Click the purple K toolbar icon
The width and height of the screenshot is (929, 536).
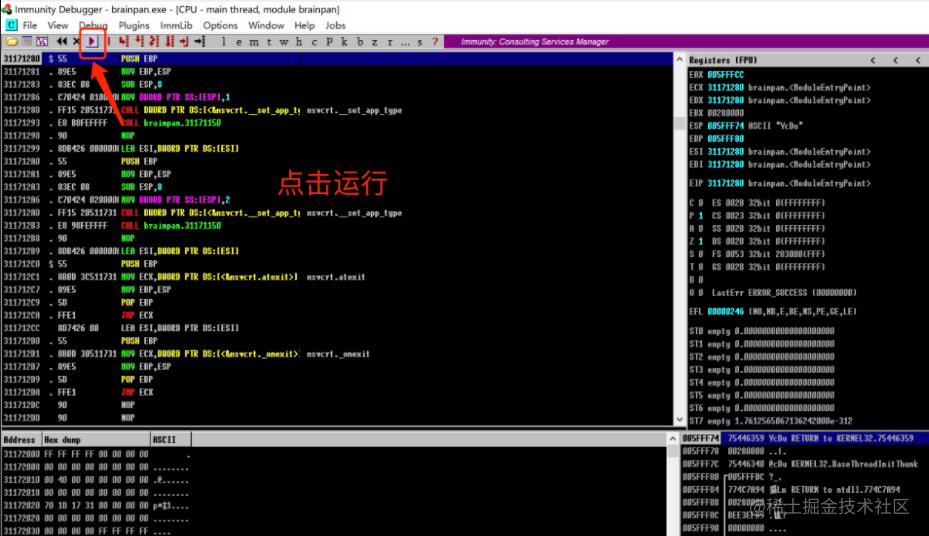point(41,41)
